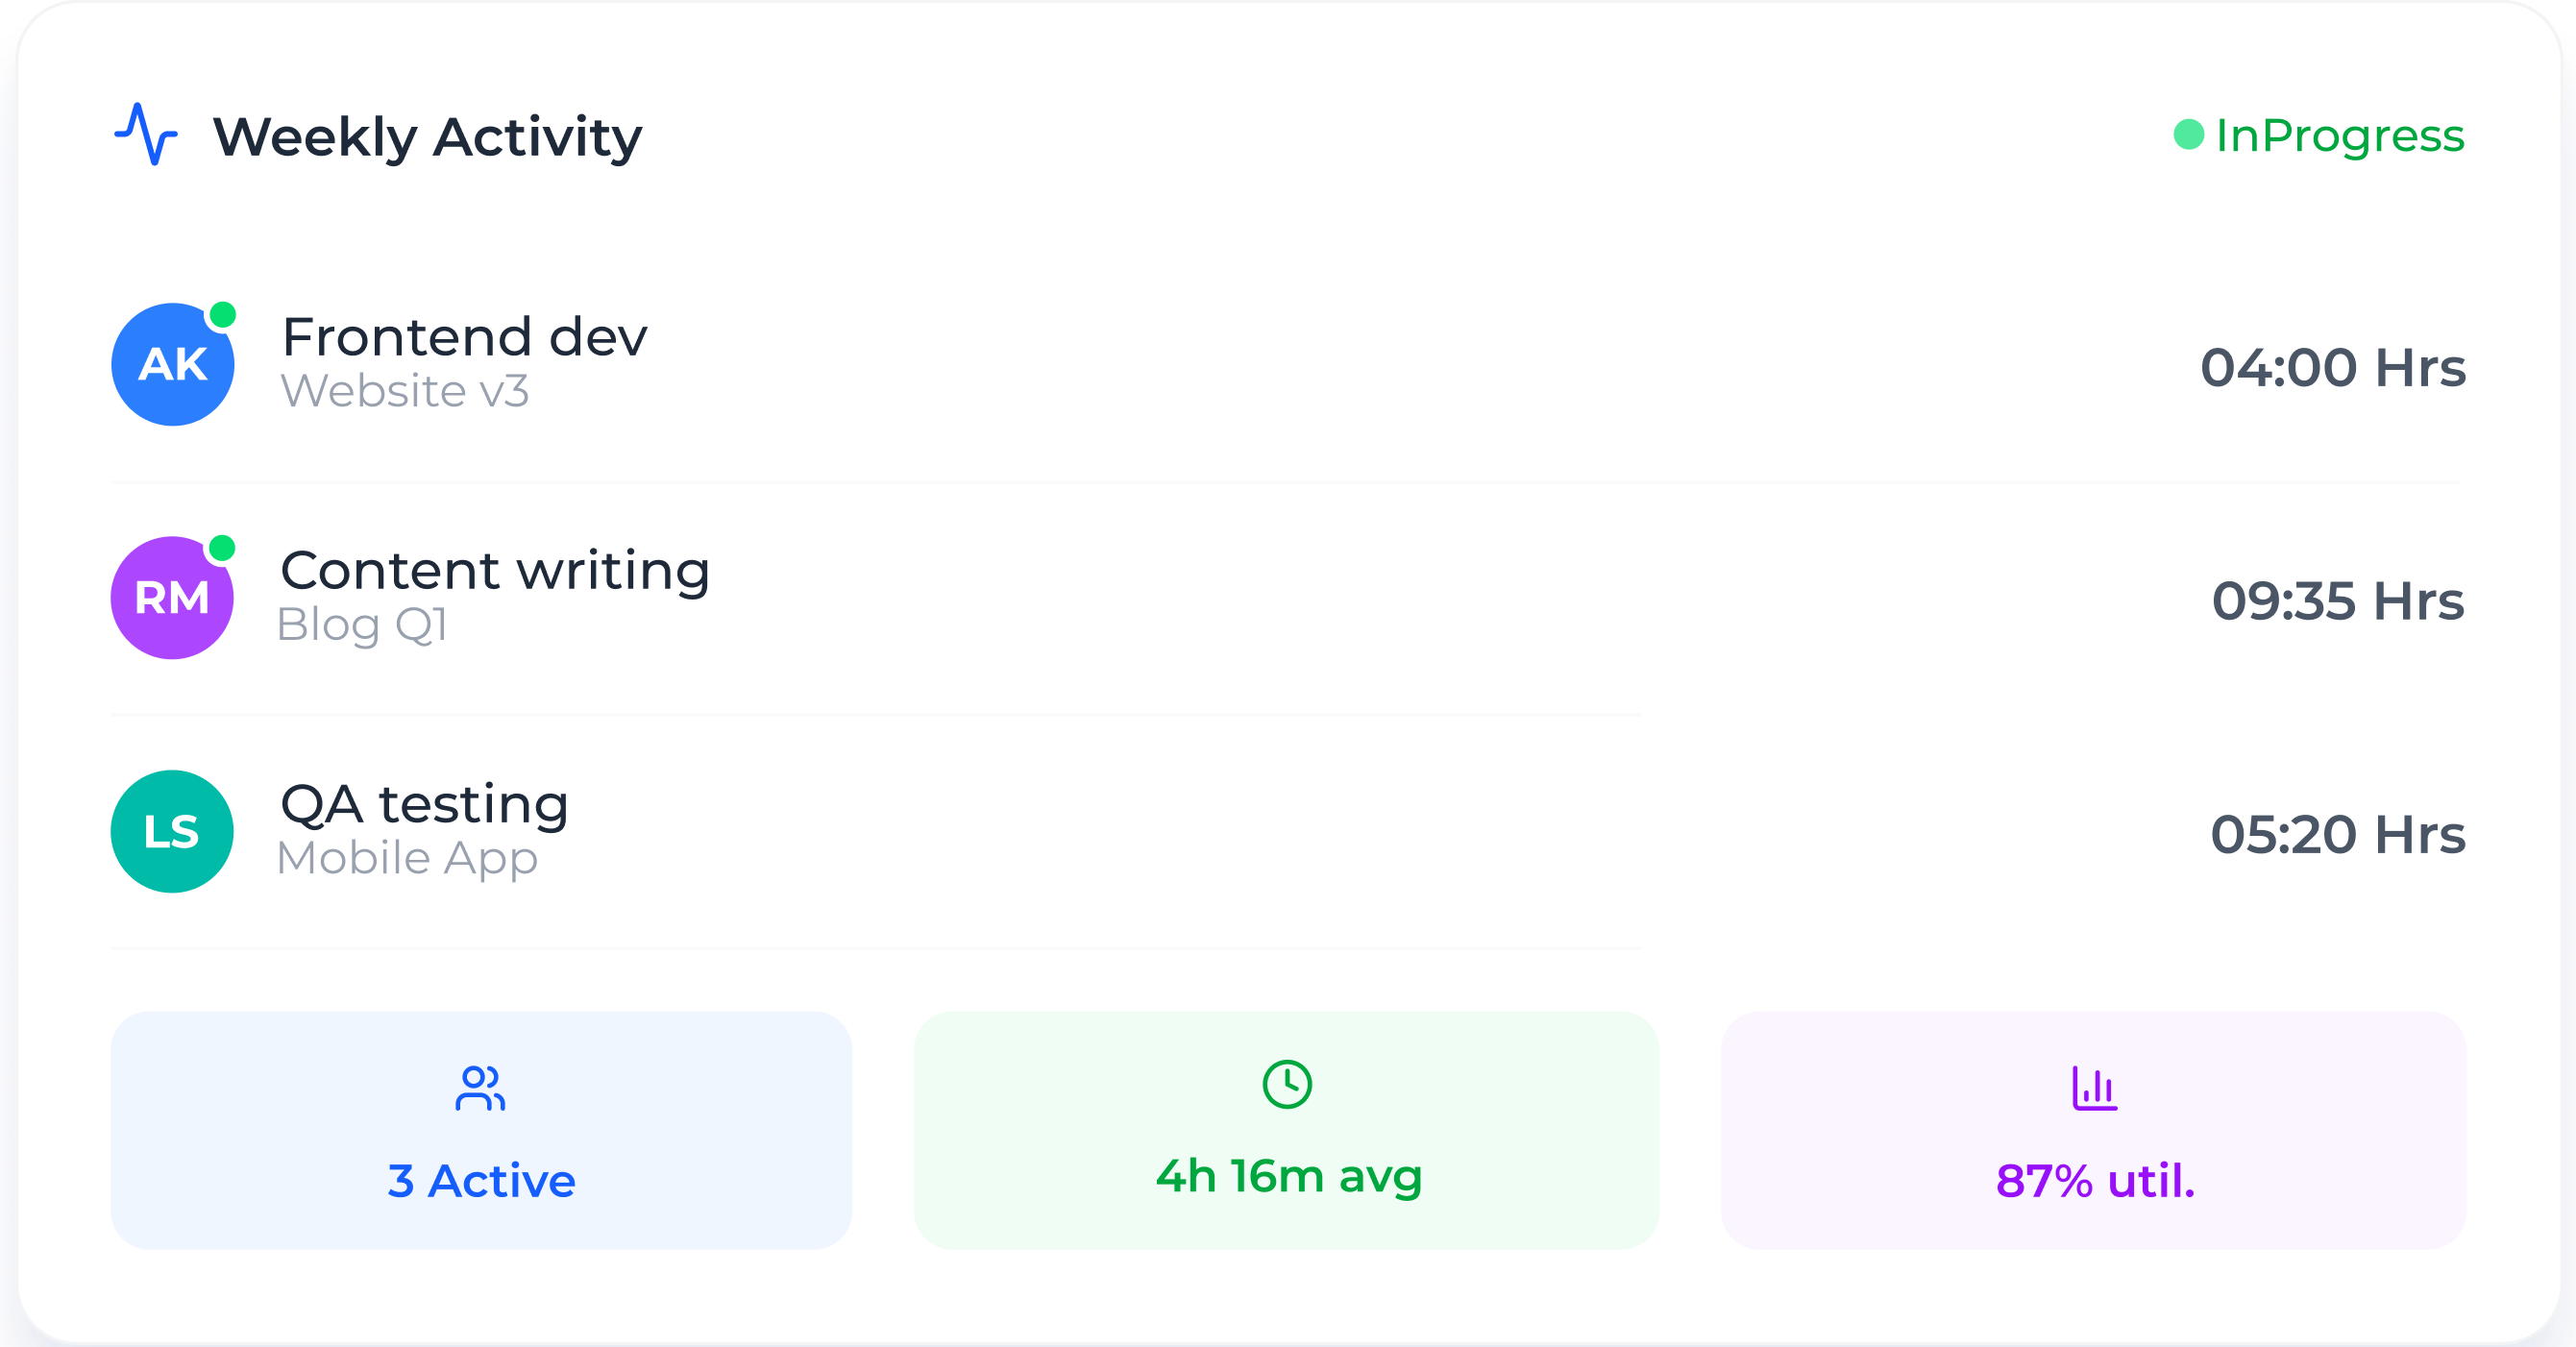Click the AK avatar icon
This screenshot has width=2576, height=1347.
coord(172,365)
